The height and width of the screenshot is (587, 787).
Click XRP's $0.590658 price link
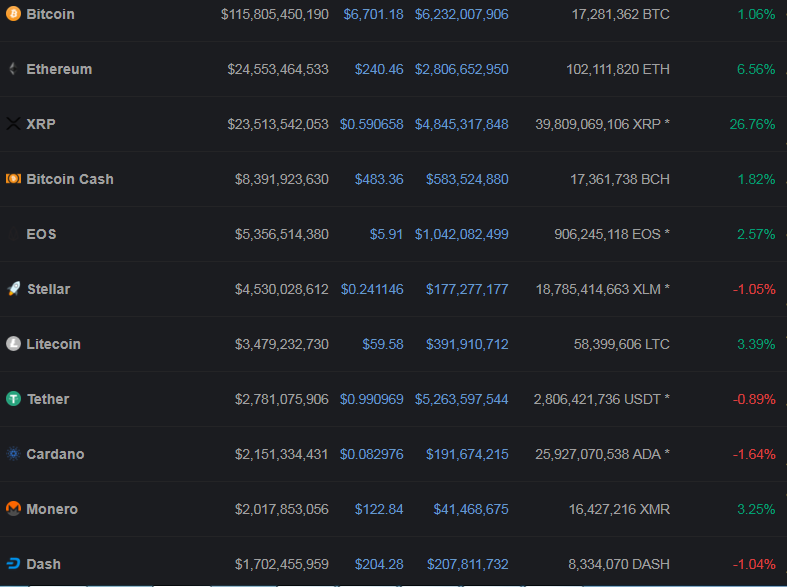point(372,124)
